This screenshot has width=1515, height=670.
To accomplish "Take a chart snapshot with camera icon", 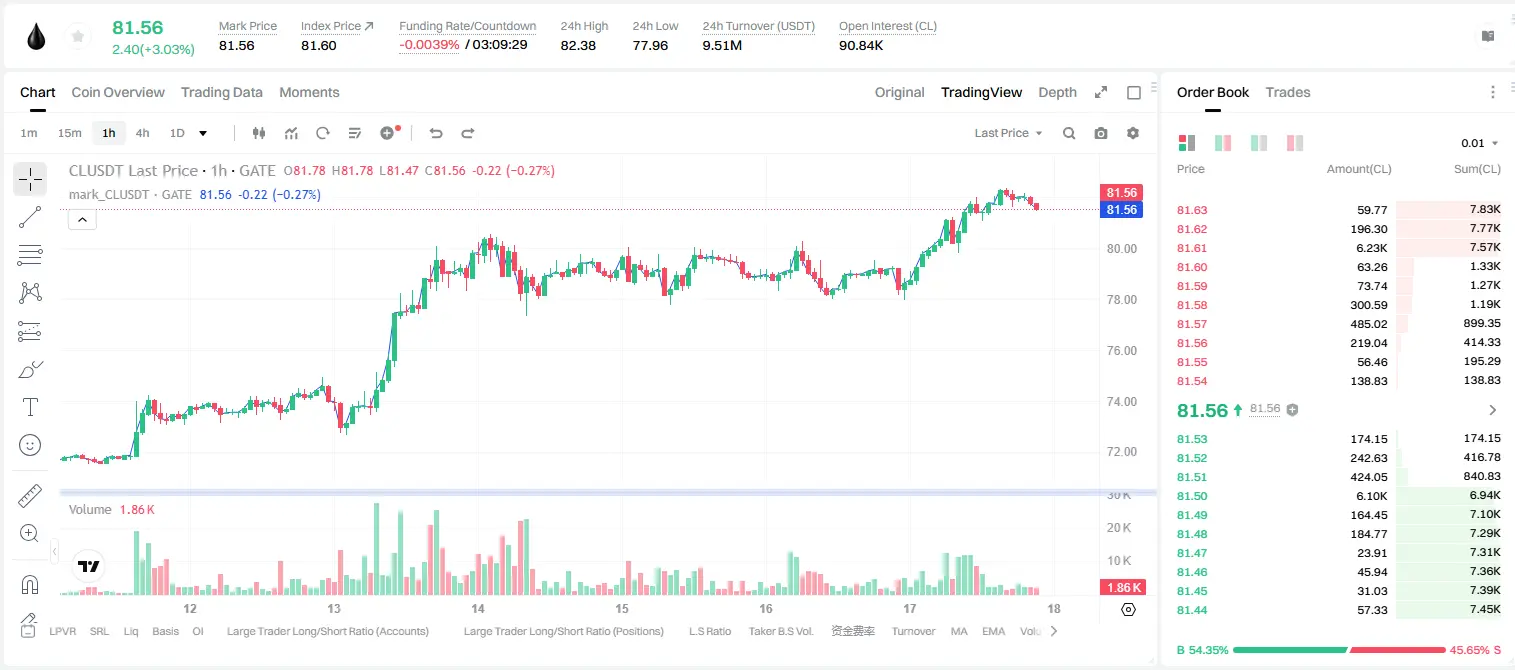I will pyautogui.click(x=1101, y=133).
